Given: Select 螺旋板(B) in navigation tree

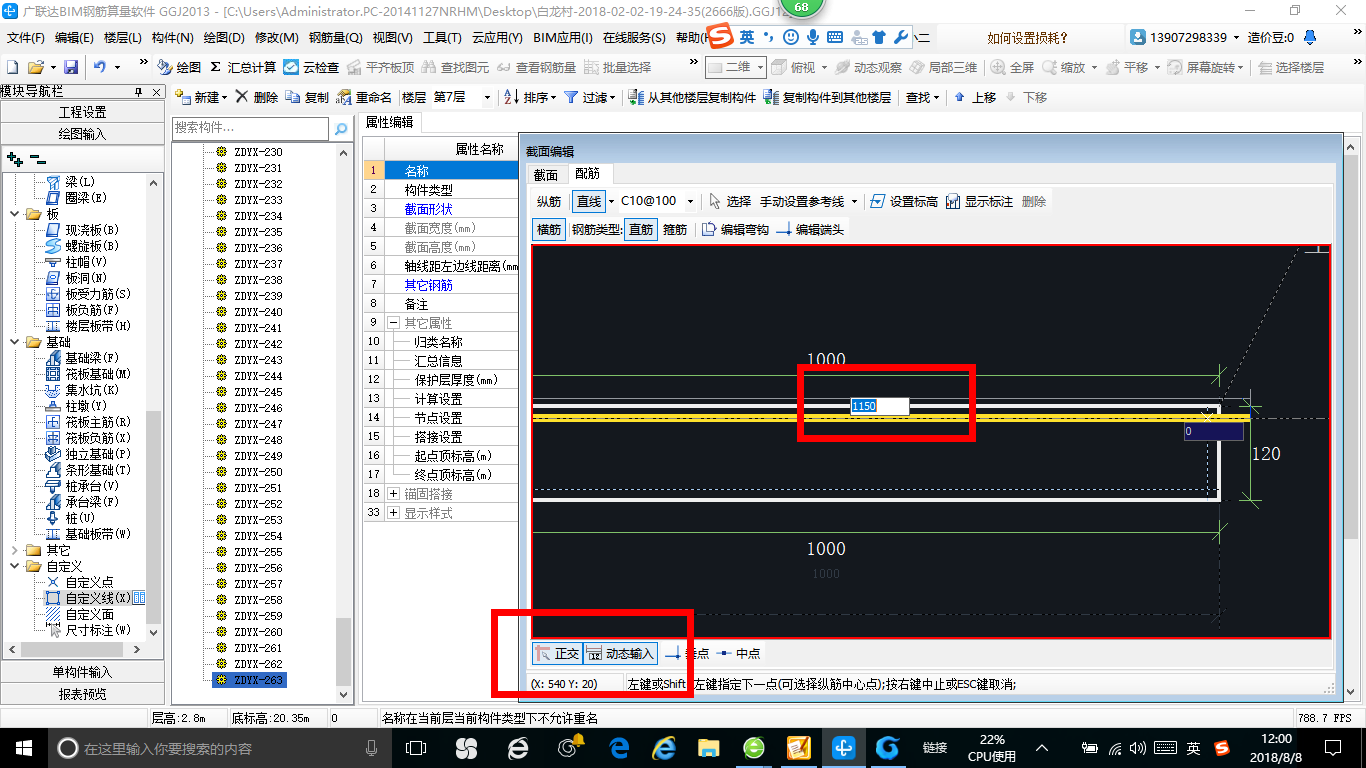Looking at the screenshot, I should click(x=82, y=245).
